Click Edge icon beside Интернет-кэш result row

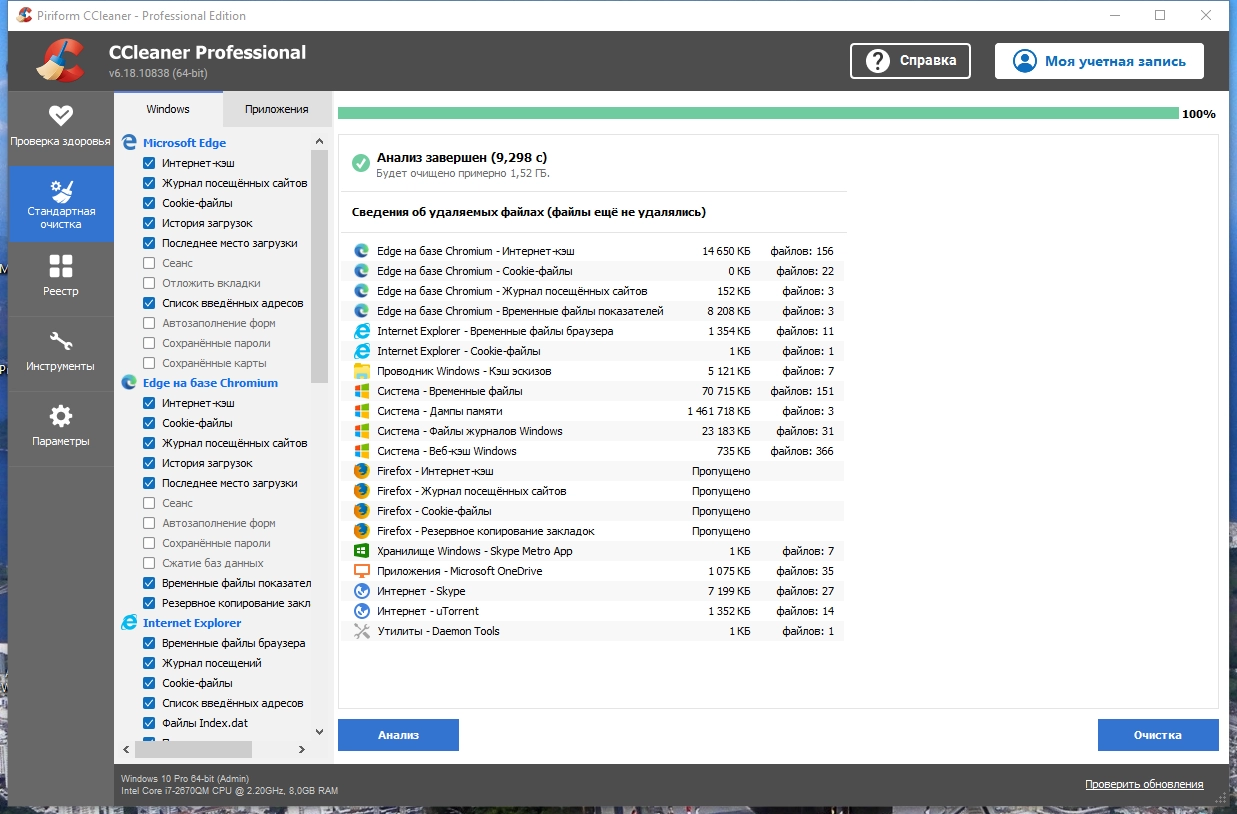[361, 251]
